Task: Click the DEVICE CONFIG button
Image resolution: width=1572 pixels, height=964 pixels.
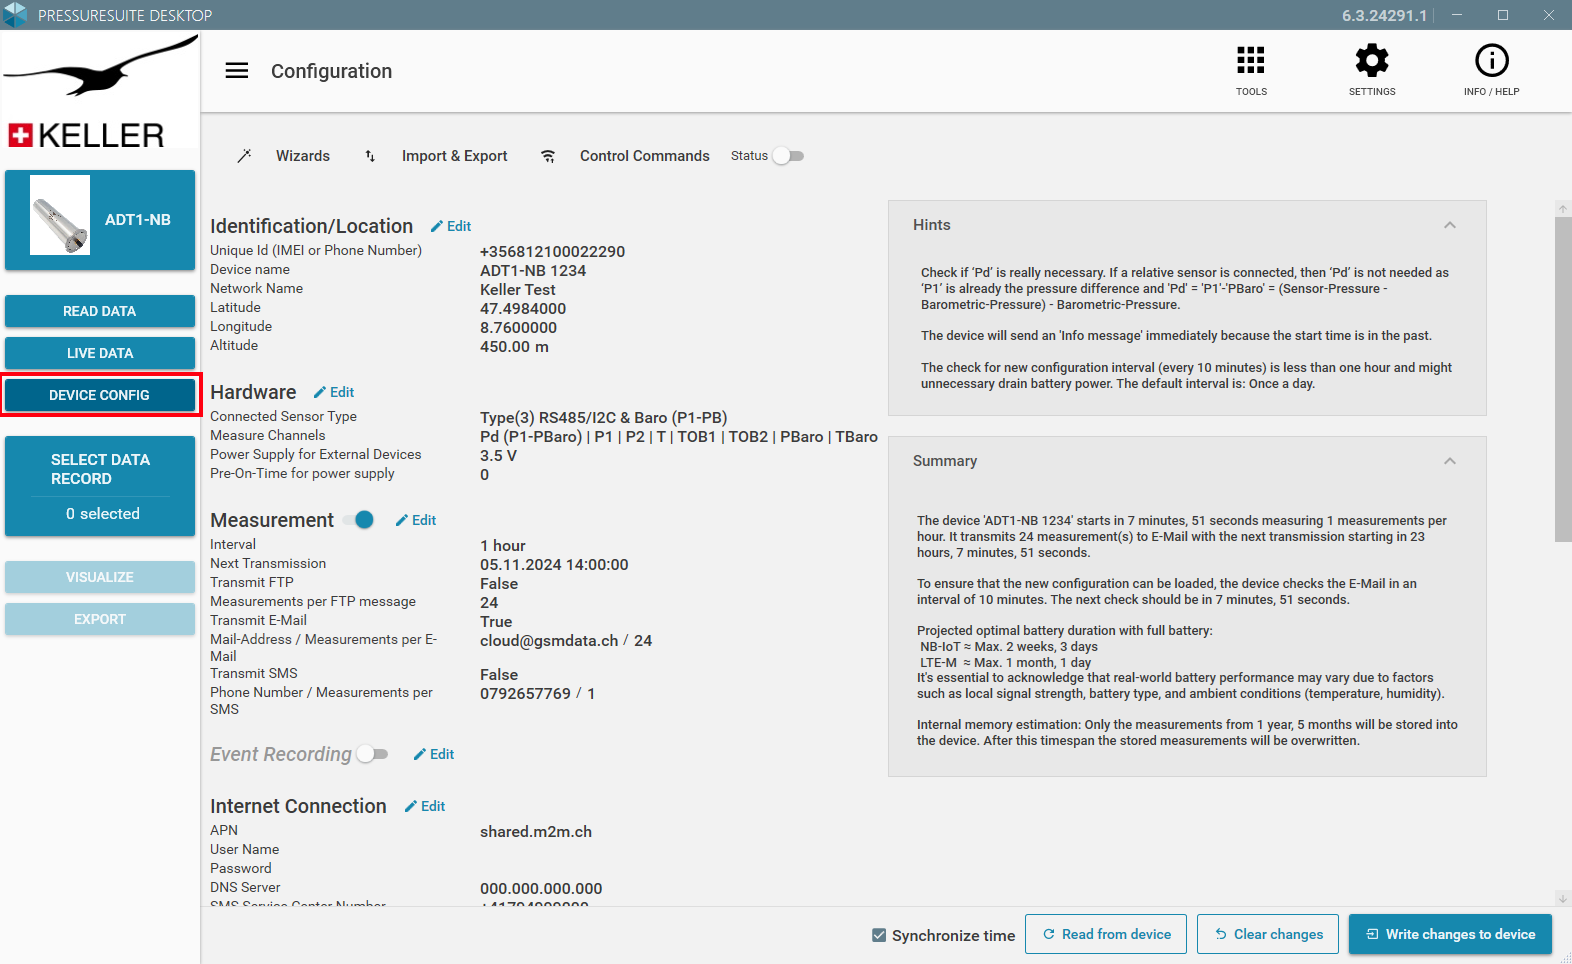Action: click(x=100, y=395)
